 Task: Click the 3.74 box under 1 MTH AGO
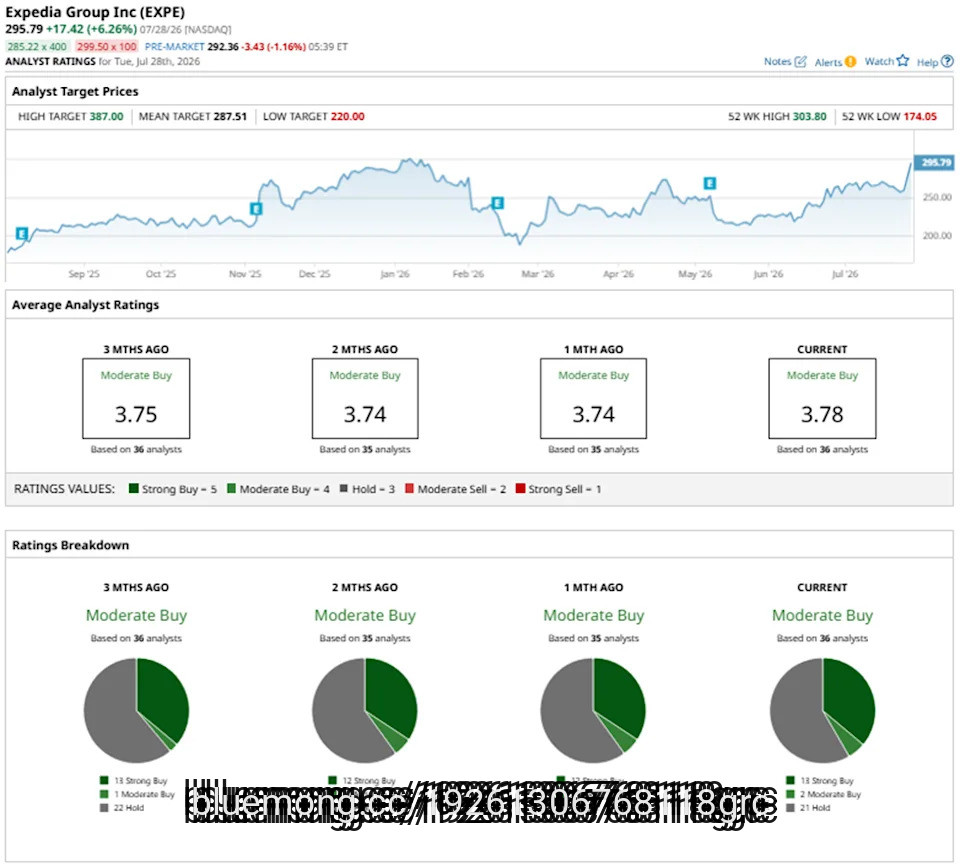(x=593, y=398)
